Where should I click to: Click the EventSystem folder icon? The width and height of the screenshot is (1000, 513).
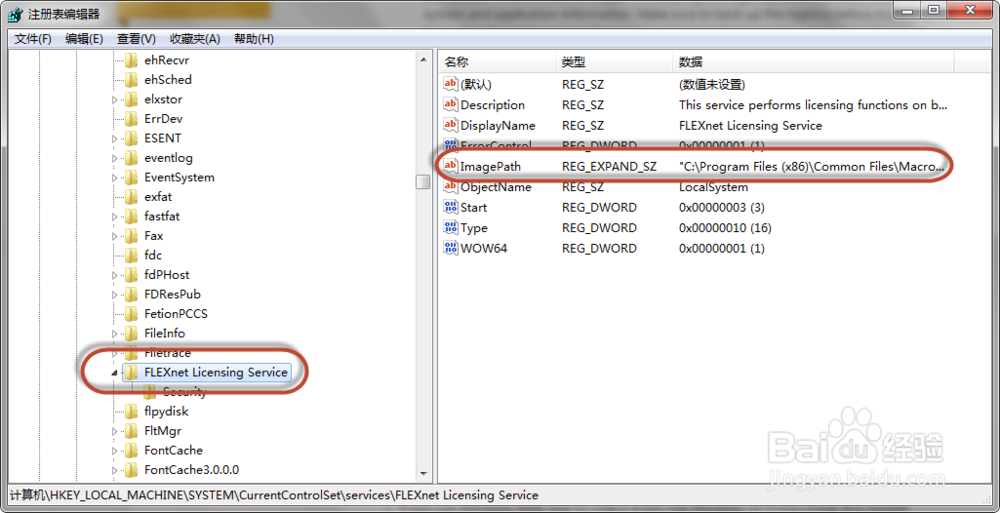click(x=131, y=177)
